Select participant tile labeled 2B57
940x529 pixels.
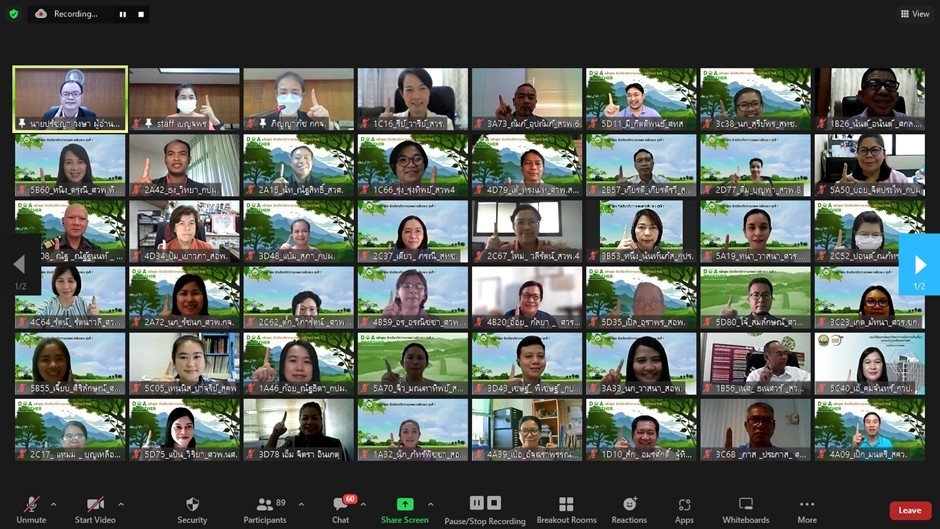tap(641, 166)
